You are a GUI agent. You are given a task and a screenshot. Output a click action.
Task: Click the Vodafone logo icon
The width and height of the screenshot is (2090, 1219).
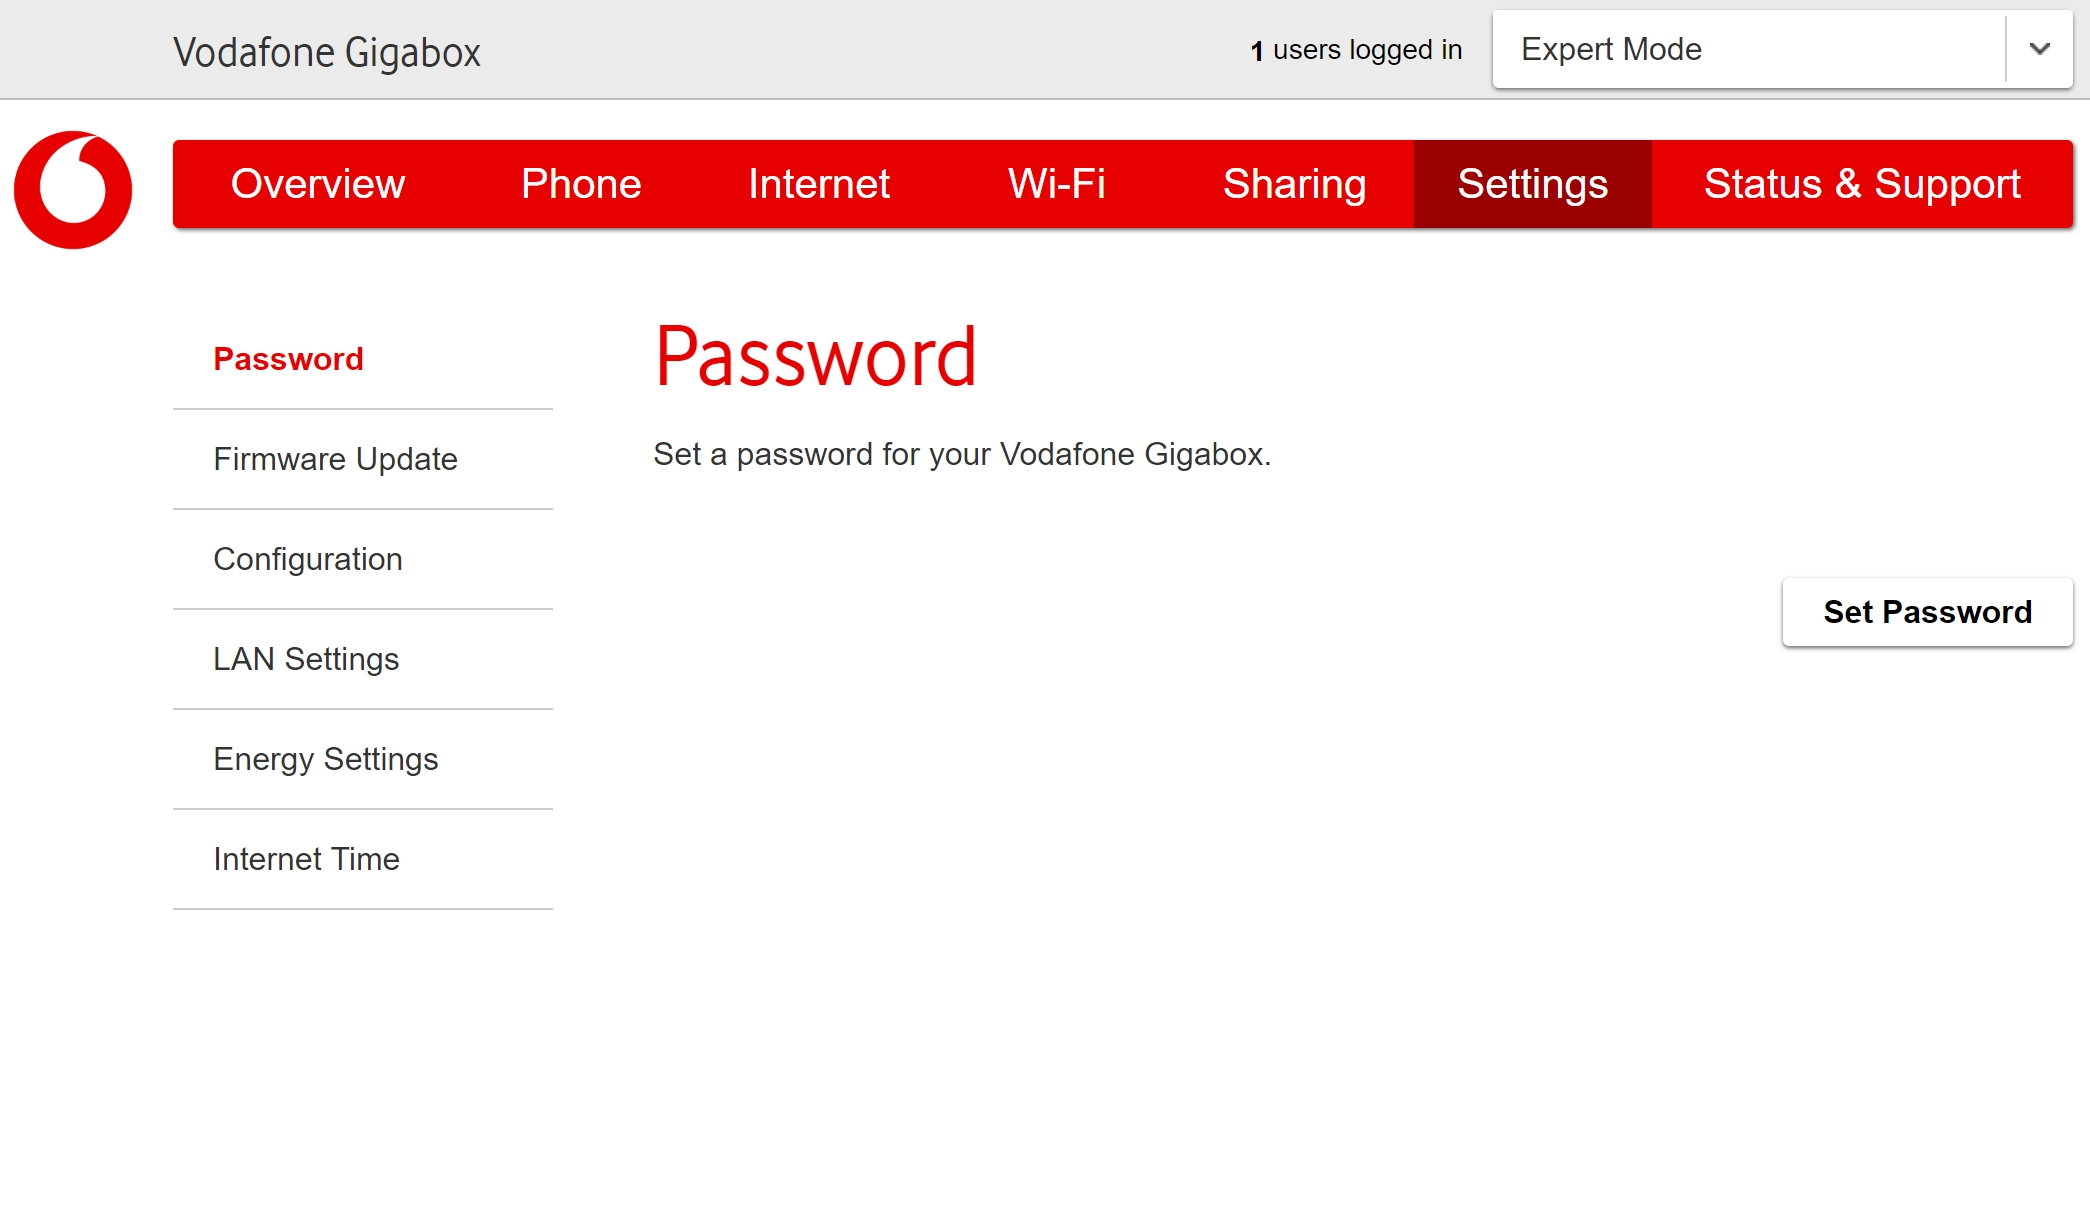tap(73, 190)
